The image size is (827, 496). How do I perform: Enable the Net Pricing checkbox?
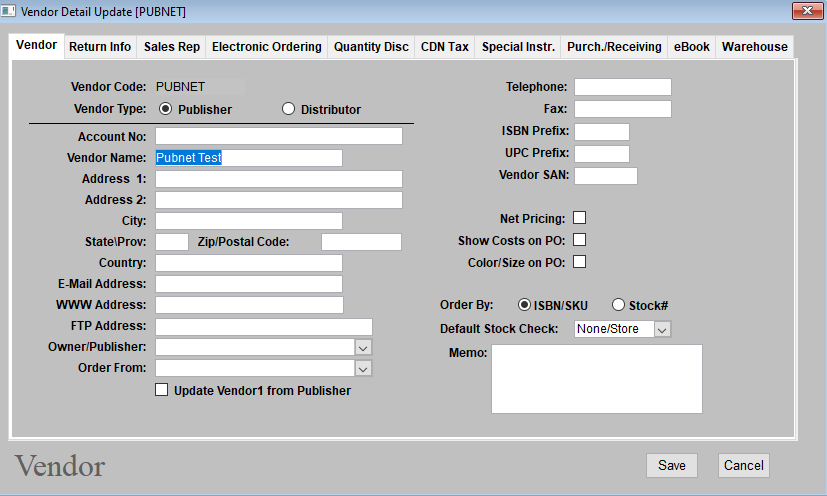click(x=579, y=218)
